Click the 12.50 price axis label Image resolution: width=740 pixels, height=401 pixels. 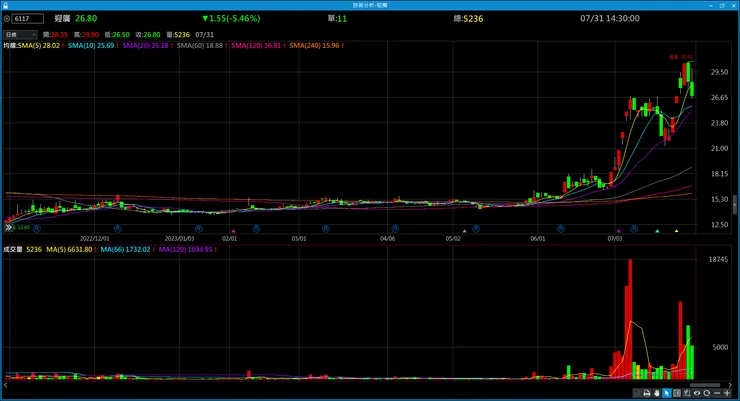point(719,225)
